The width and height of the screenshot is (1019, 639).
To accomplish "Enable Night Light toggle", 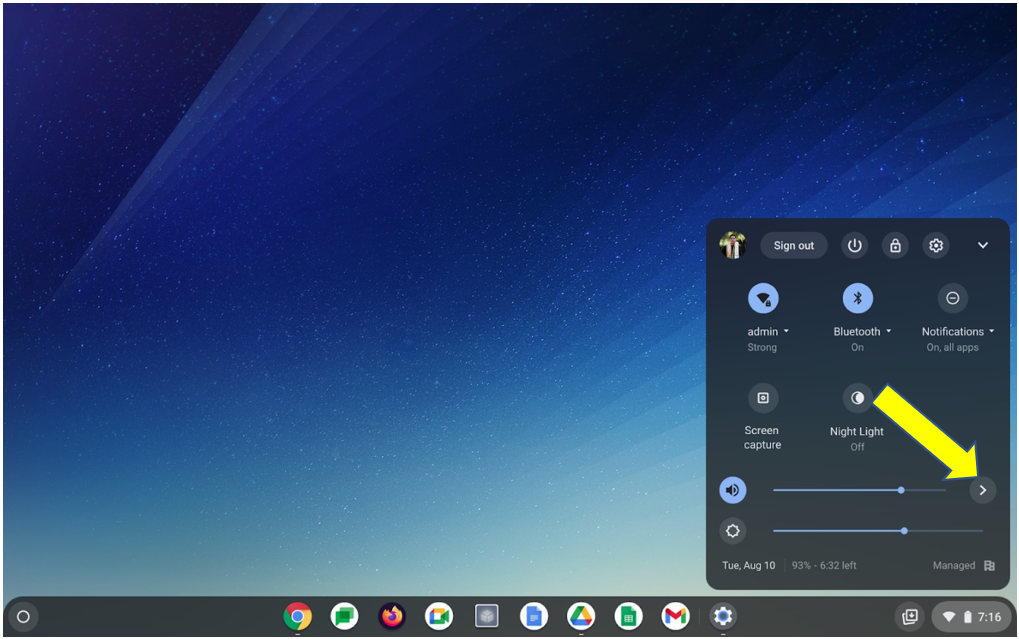I will (858, 398).
